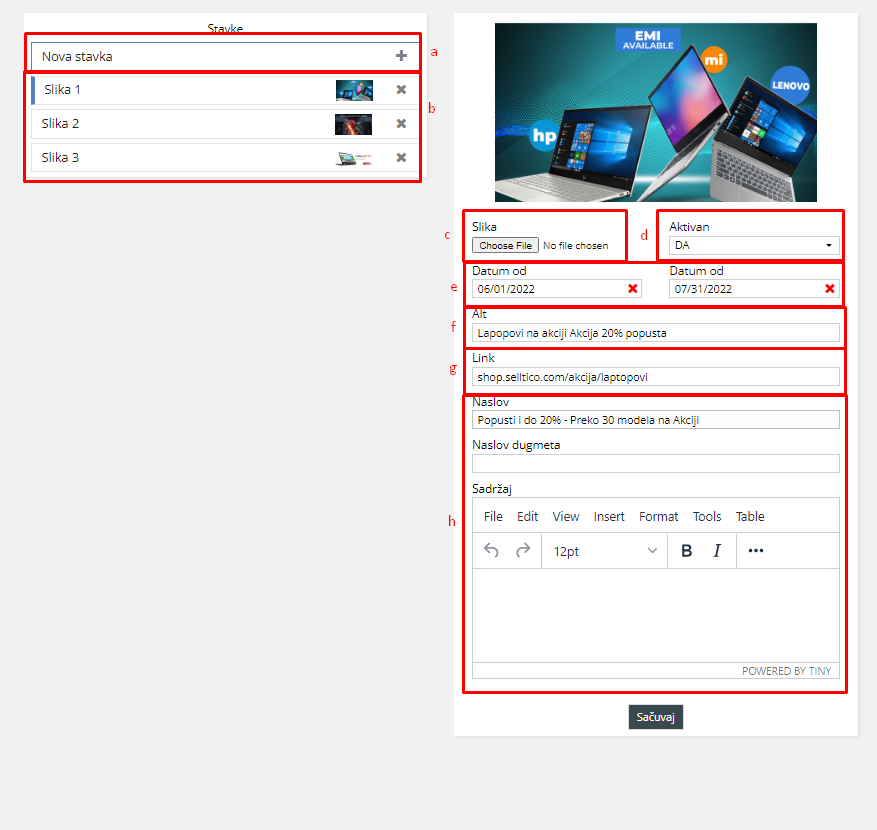The height and width of the screenshot is (830, 877).
Task: Clear the 06/01/2022 date with red X
Action: pos(633,289)
